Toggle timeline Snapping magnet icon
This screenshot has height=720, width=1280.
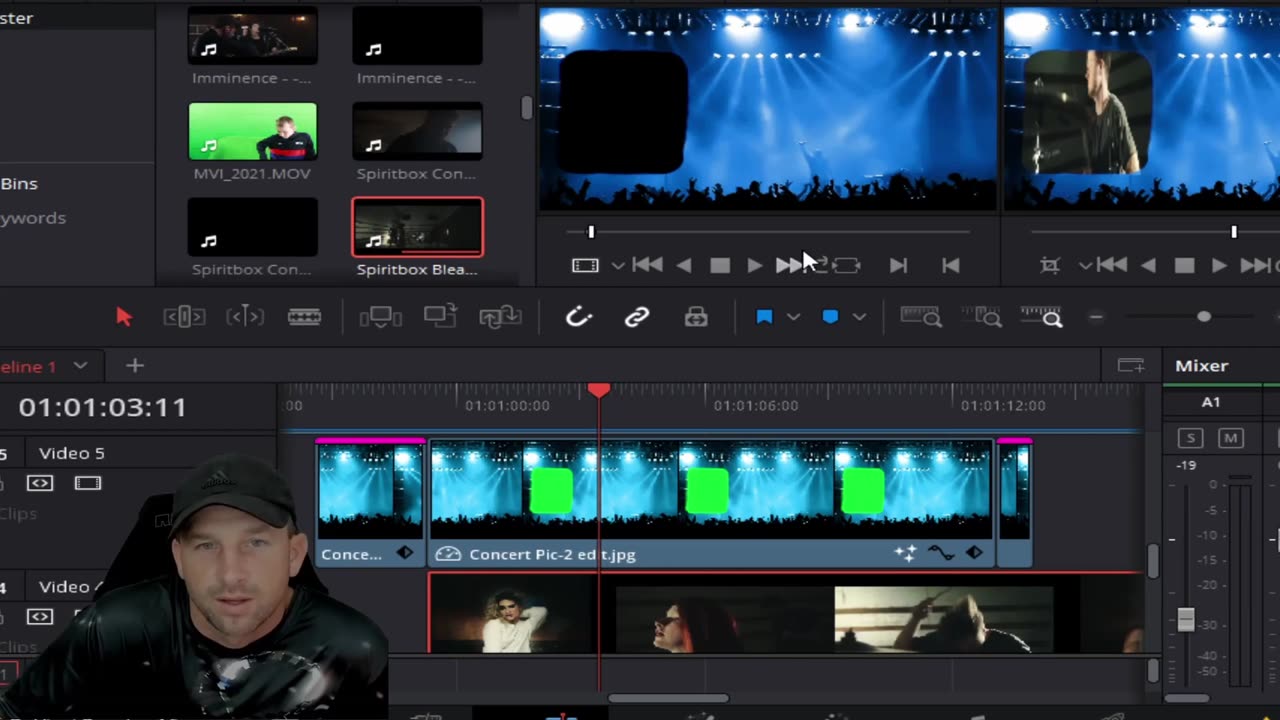point(579,317)
